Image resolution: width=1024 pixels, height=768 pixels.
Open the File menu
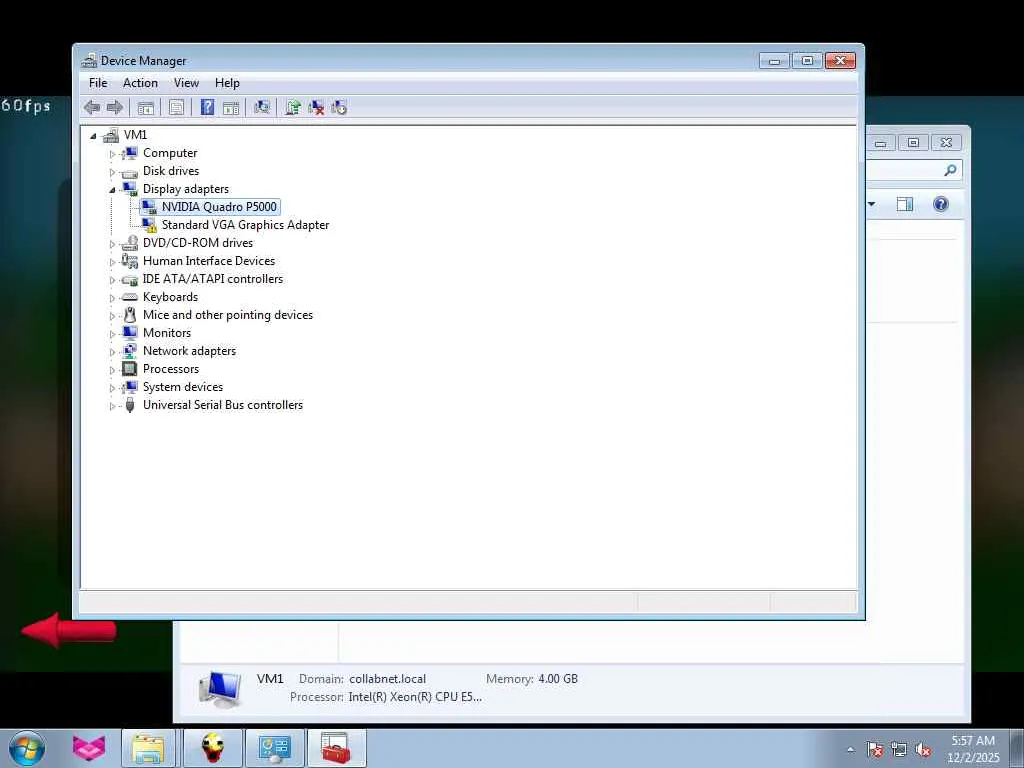click(x=98, y=83)
